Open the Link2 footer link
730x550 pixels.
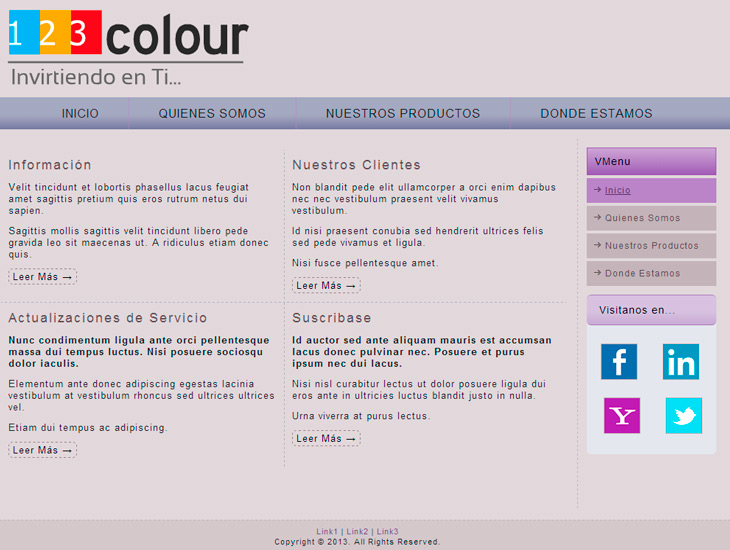[x=357, y=531]
